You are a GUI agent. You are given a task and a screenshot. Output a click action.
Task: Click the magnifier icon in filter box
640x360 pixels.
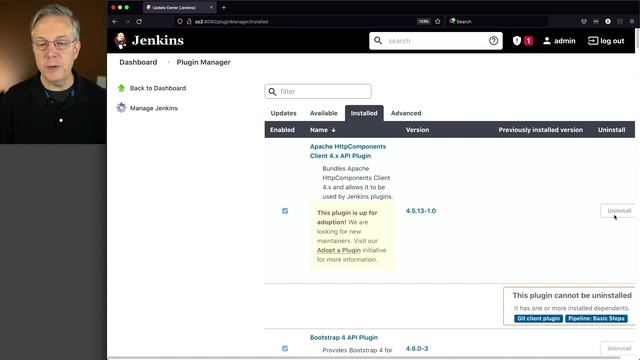273,91
